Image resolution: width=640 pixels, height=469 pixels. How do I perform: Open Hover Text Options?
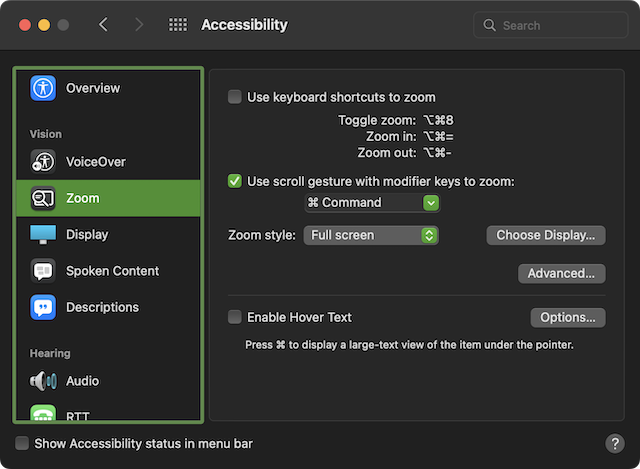(567, 317)
